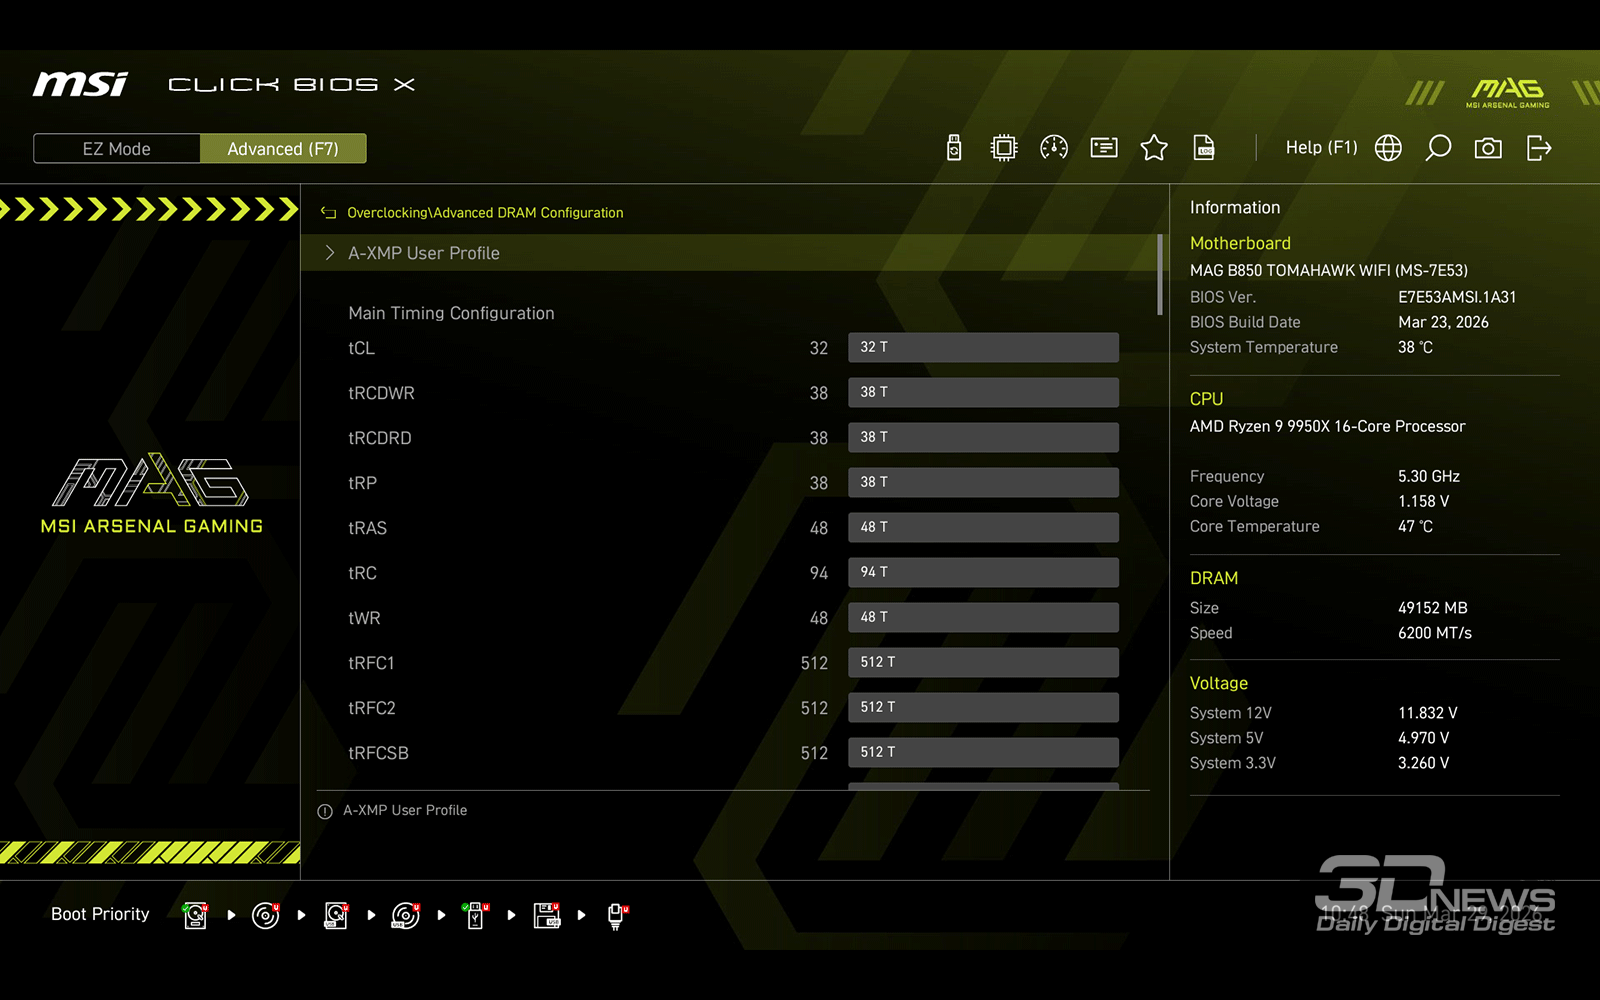The width and height of the screenshot is (1600, 1000).
Task: Select Advanced (F7) mode
Action: point(283,149)
